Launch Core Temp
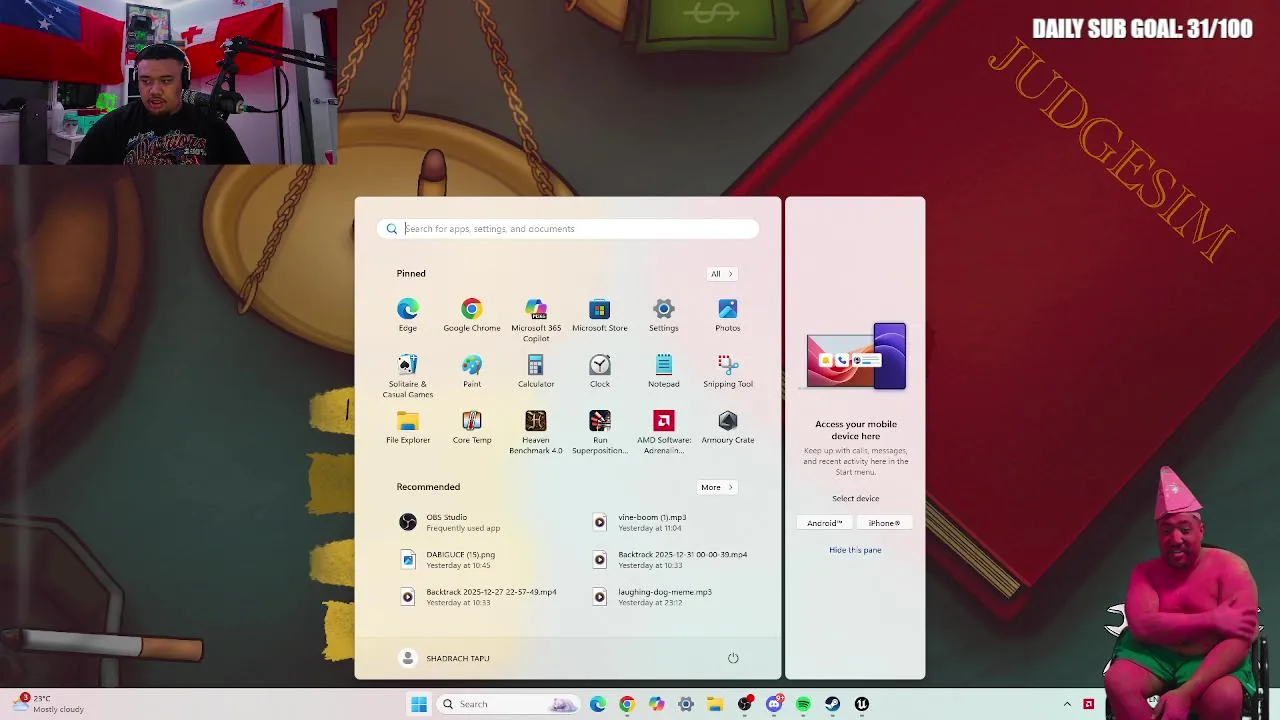 471,427
